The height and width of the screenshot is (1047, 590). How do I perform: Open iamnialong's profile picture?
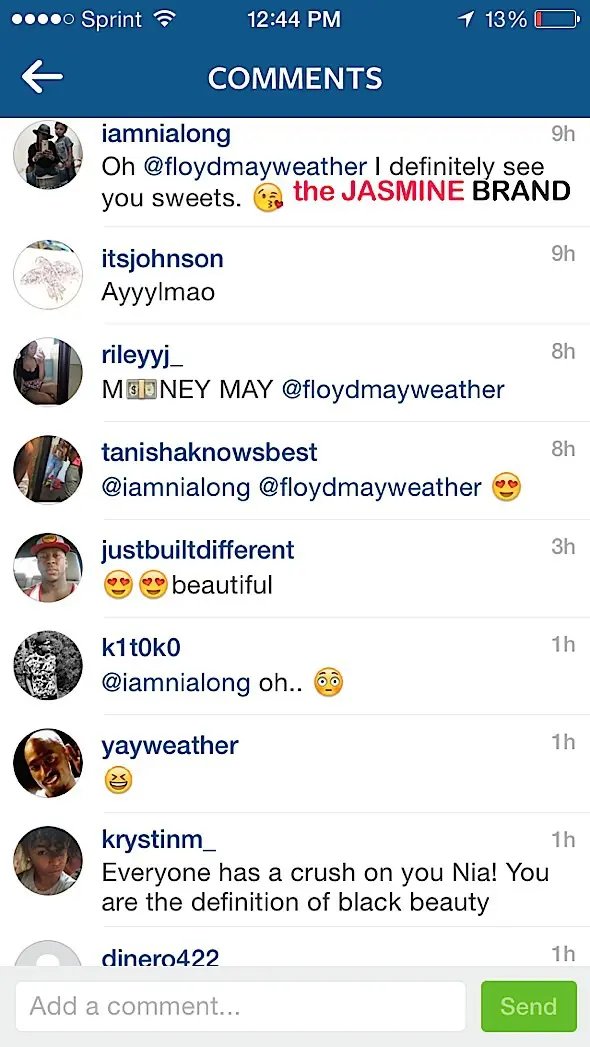(x=48, y=154)
